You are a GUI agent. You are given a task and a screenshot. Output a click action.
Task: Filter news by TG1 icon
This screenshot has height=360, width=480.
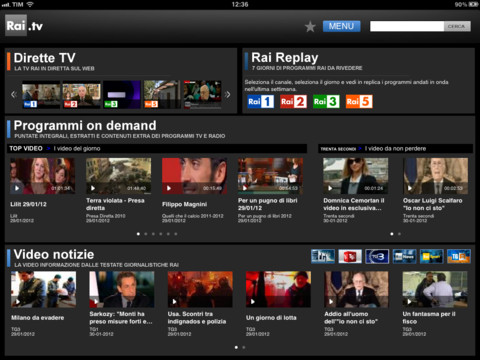[323, 256]
